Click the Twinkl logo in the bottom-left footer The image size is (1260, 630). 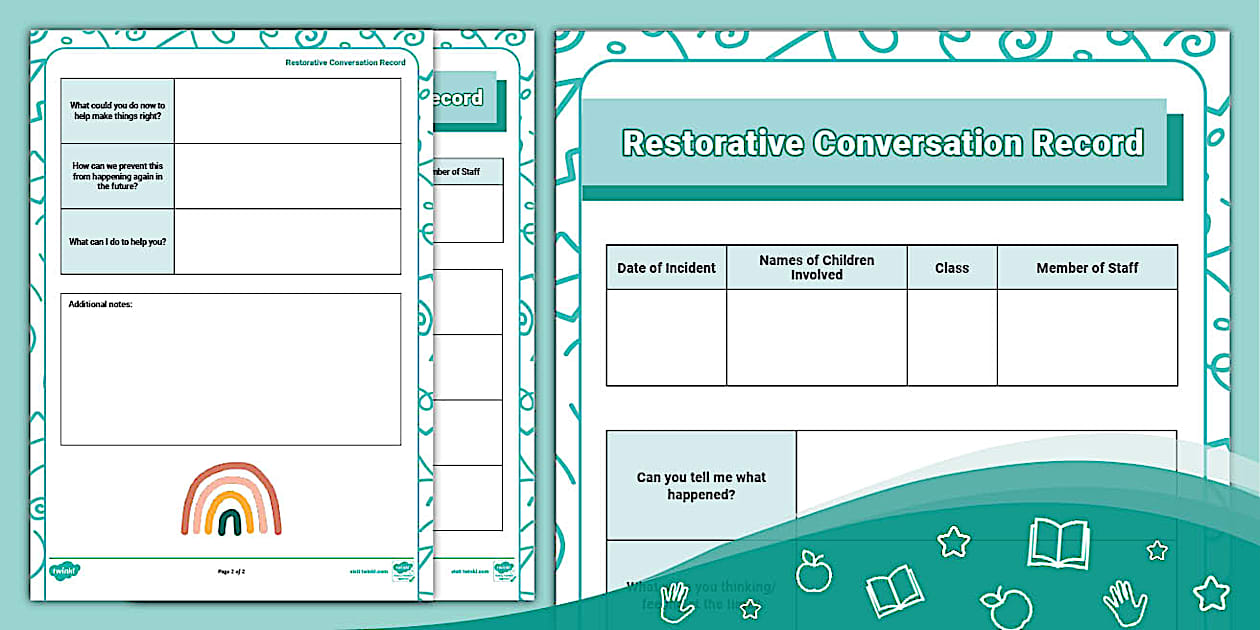(65, 571)
